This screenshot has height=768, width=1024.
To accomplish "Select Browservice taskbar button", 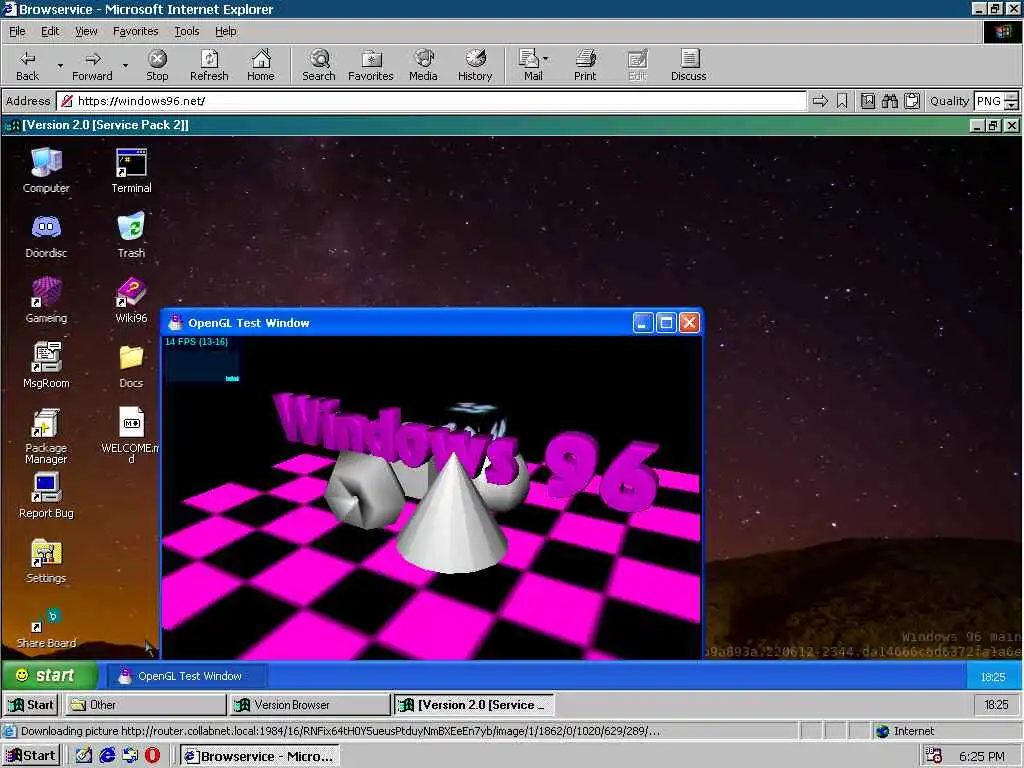I will [x=259, y=756].
